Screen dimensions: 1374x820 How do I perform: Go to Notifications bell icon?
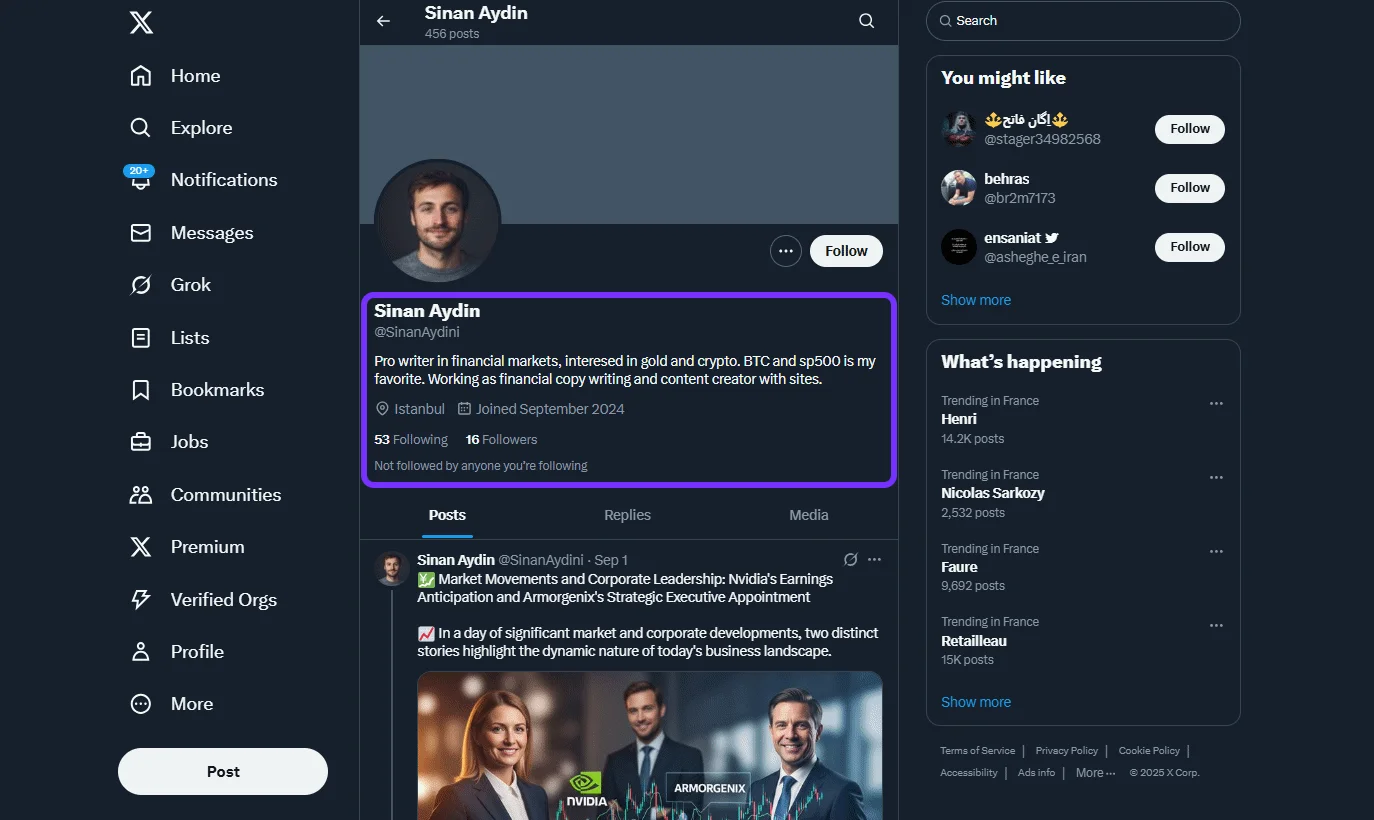141,181
